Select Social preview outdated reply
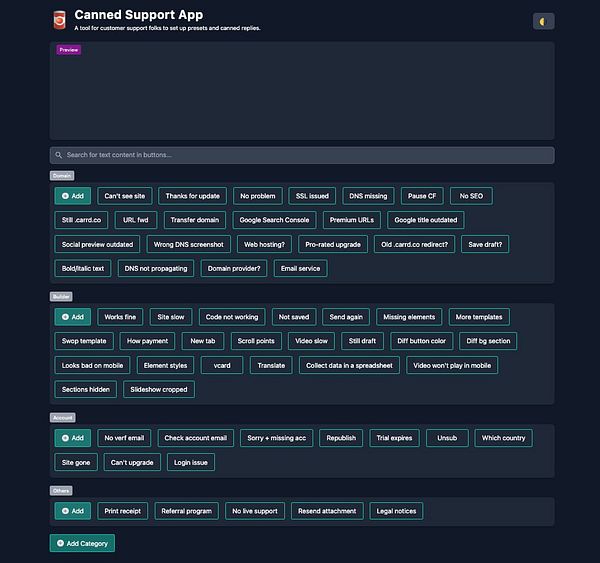This screenshot has width=600, height=563. 97,244
